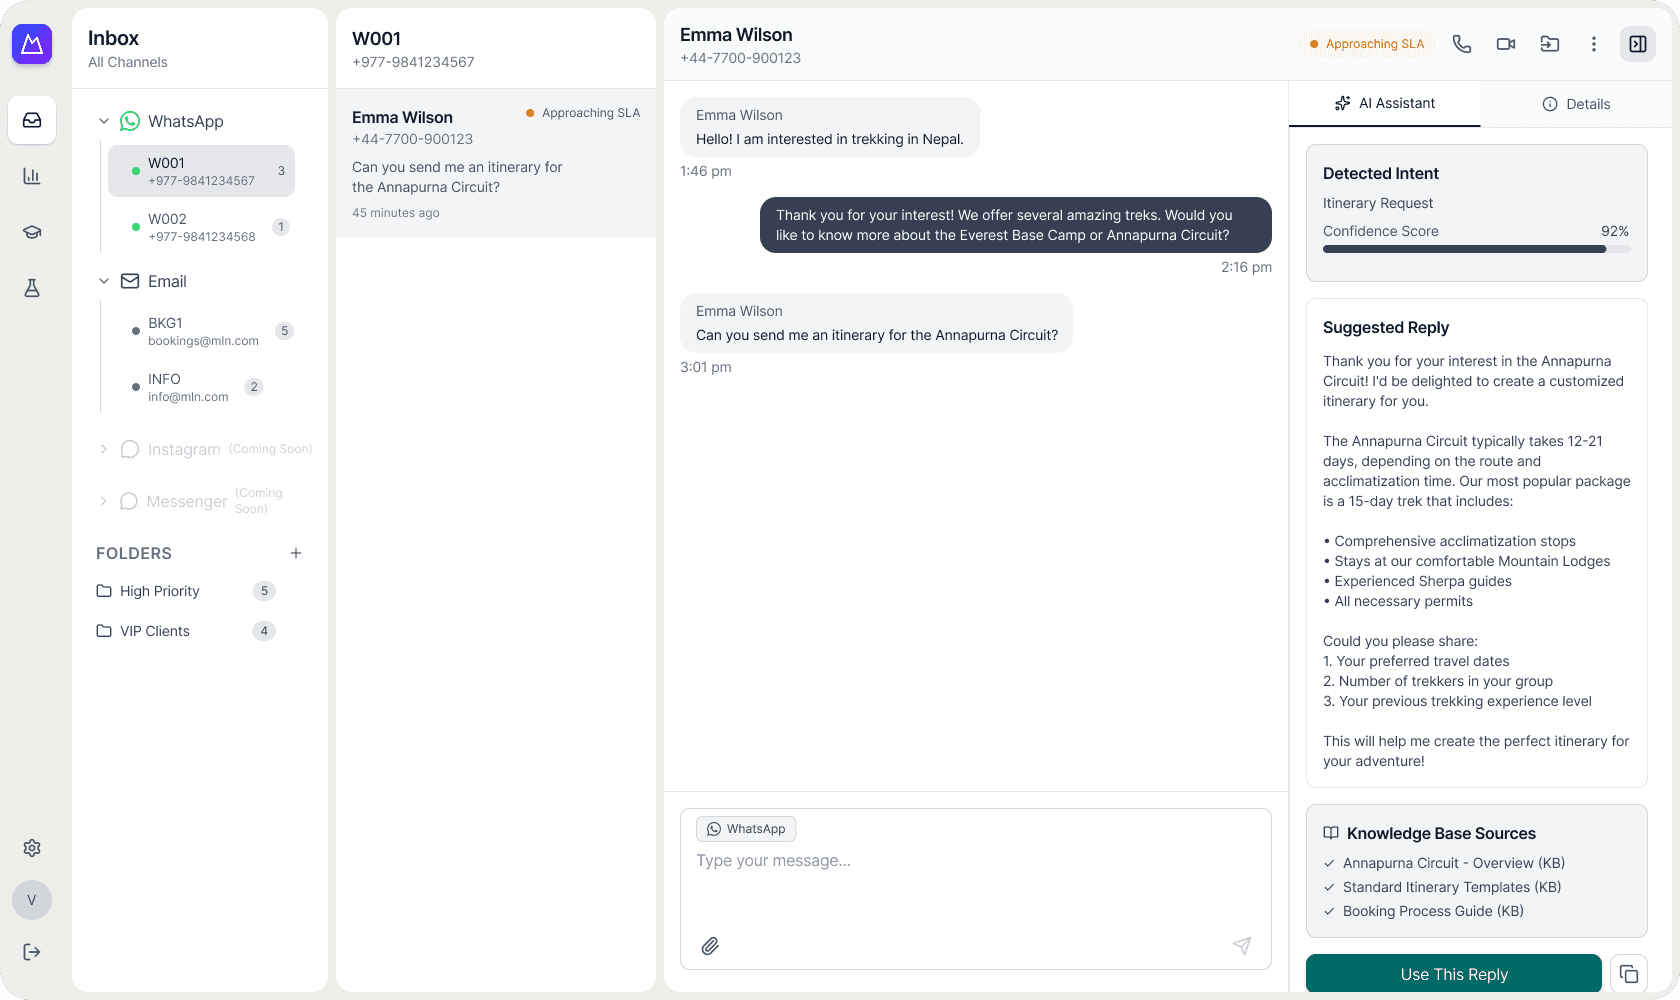Expand the Messenger channel group
The width and height of the screenshot is (1680, 1000).
(104, 501)
